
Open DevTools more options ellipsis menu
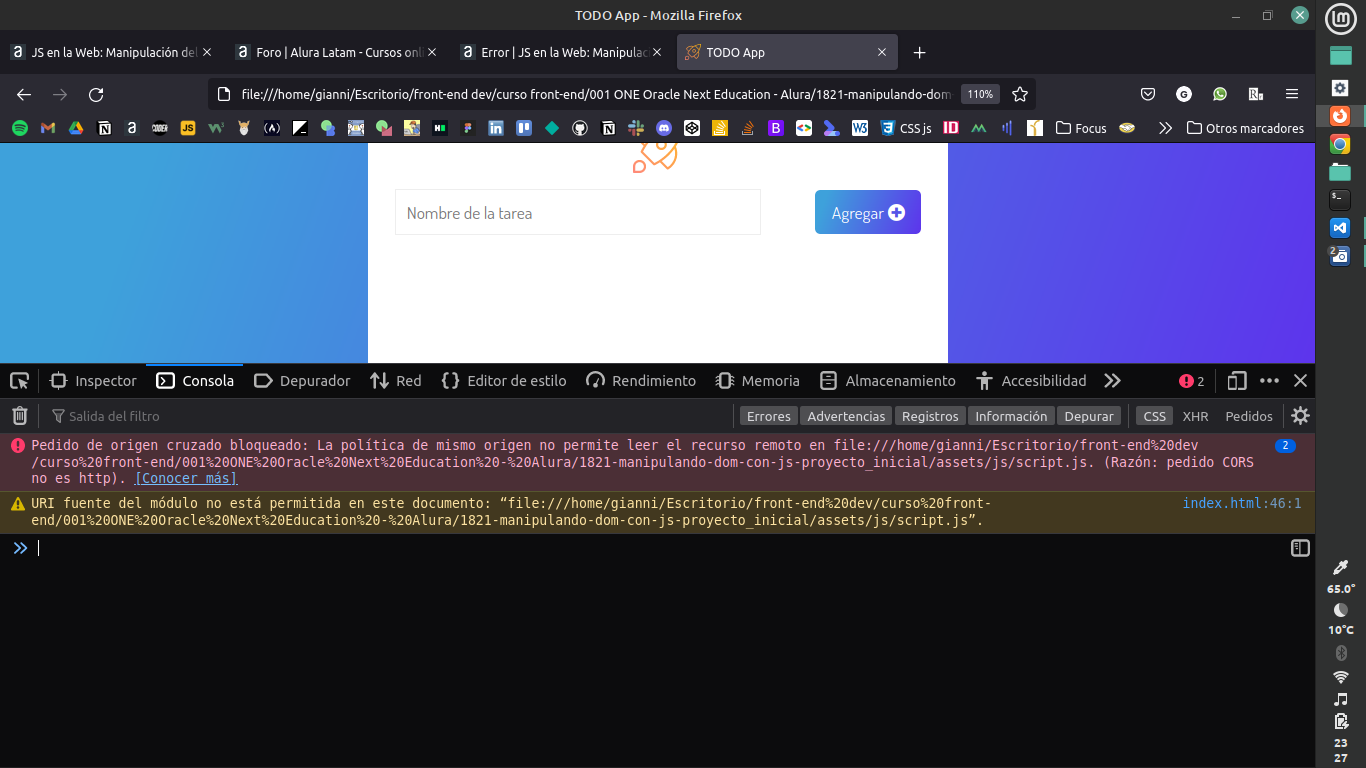[1269, 381]
